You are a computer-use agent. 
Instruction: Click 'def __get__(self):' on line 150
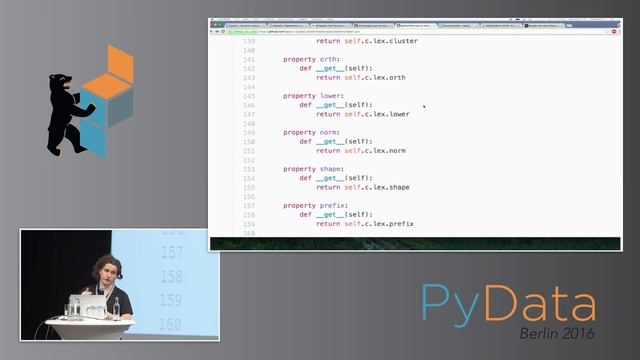tap(336, 142)
